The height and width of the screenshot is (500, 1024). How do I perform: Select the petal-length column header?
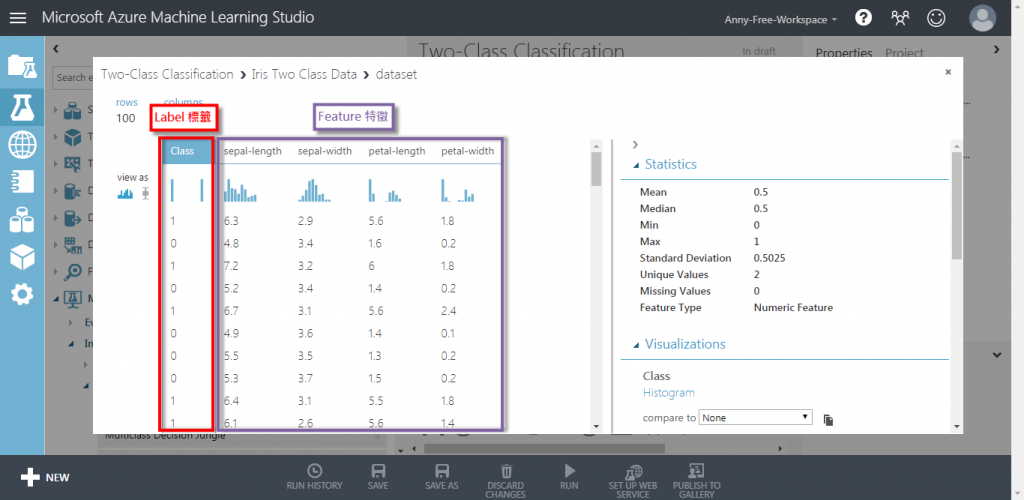[x=396, y=151]
